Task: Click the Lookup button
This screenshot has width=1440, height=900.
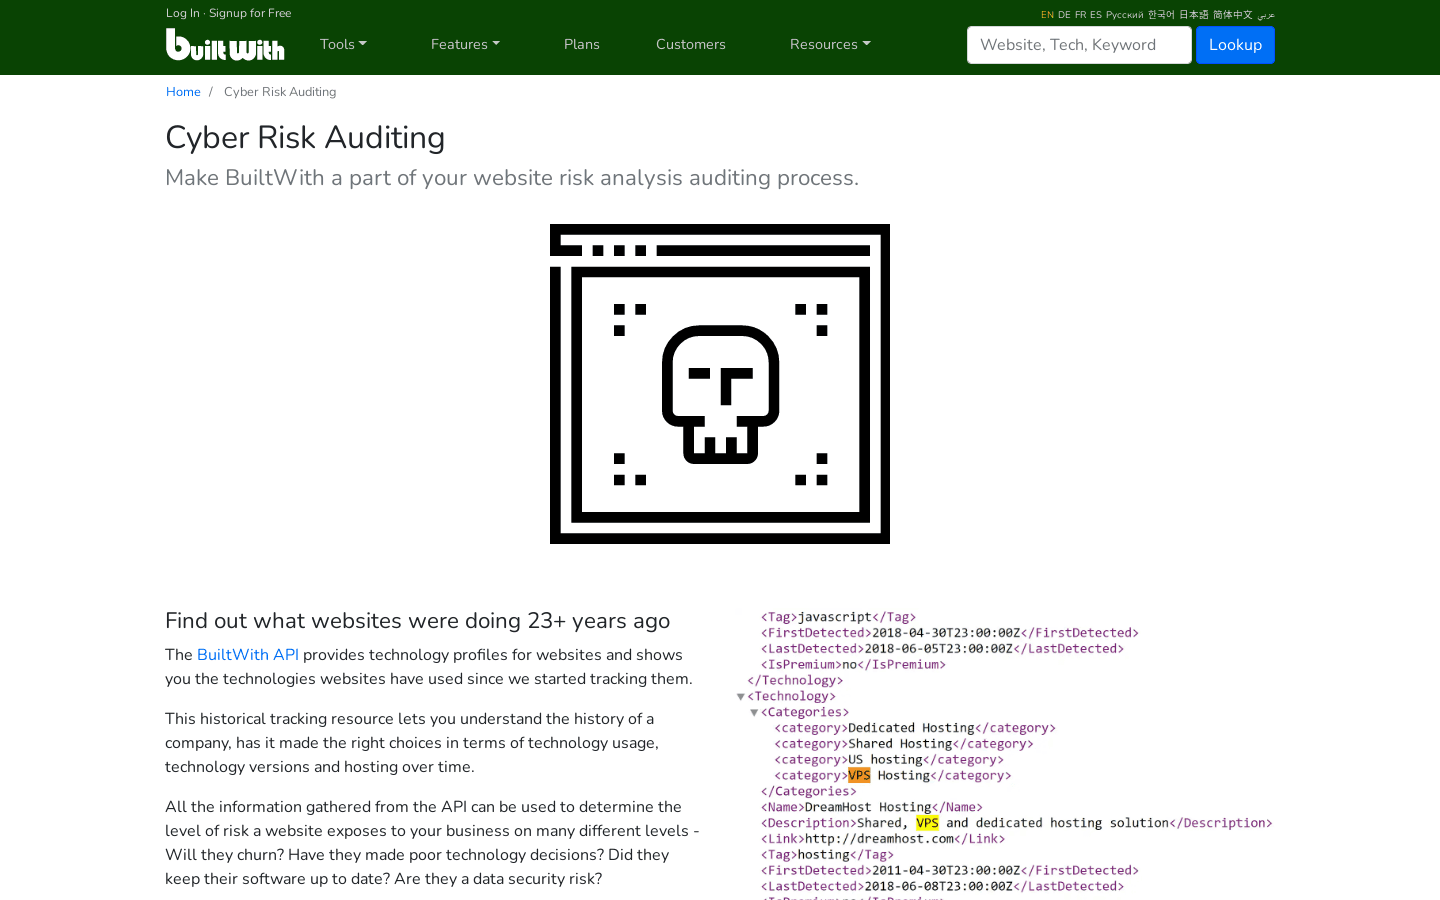Action: 1235,45
